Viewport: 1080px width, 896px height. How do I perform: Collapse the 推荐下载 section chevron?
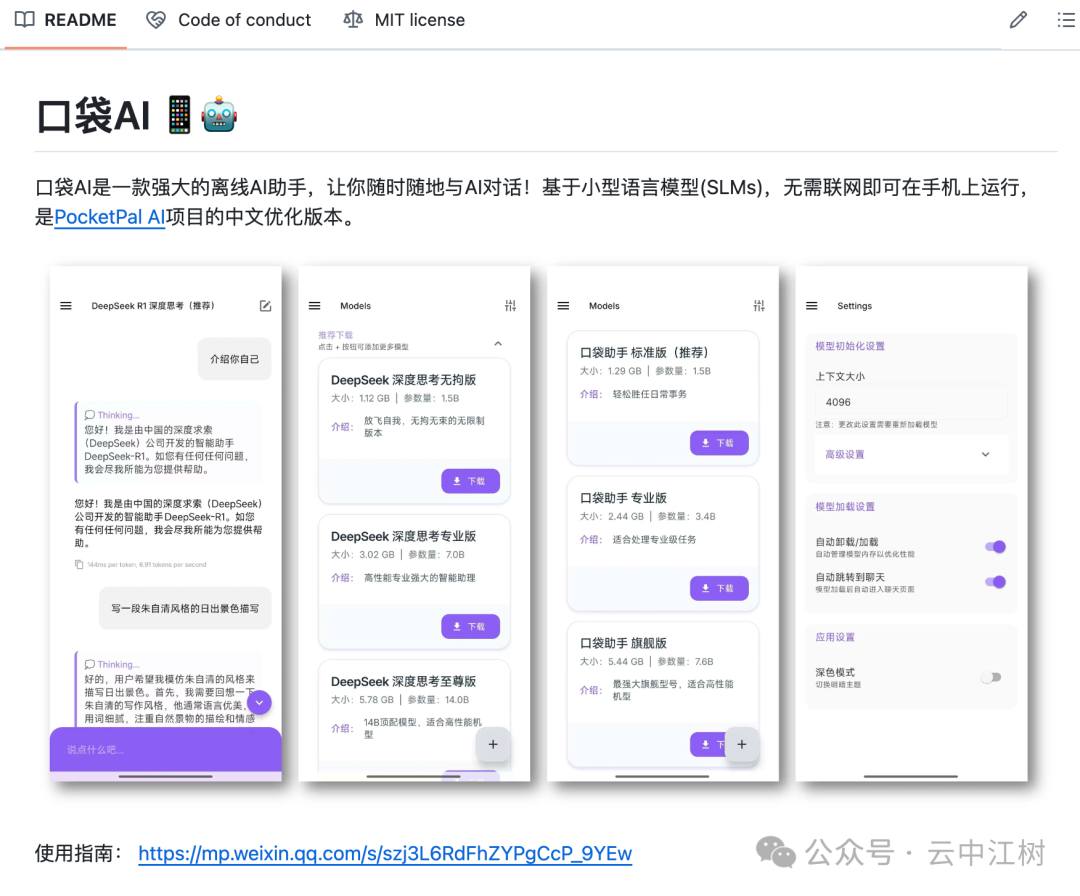498,343
